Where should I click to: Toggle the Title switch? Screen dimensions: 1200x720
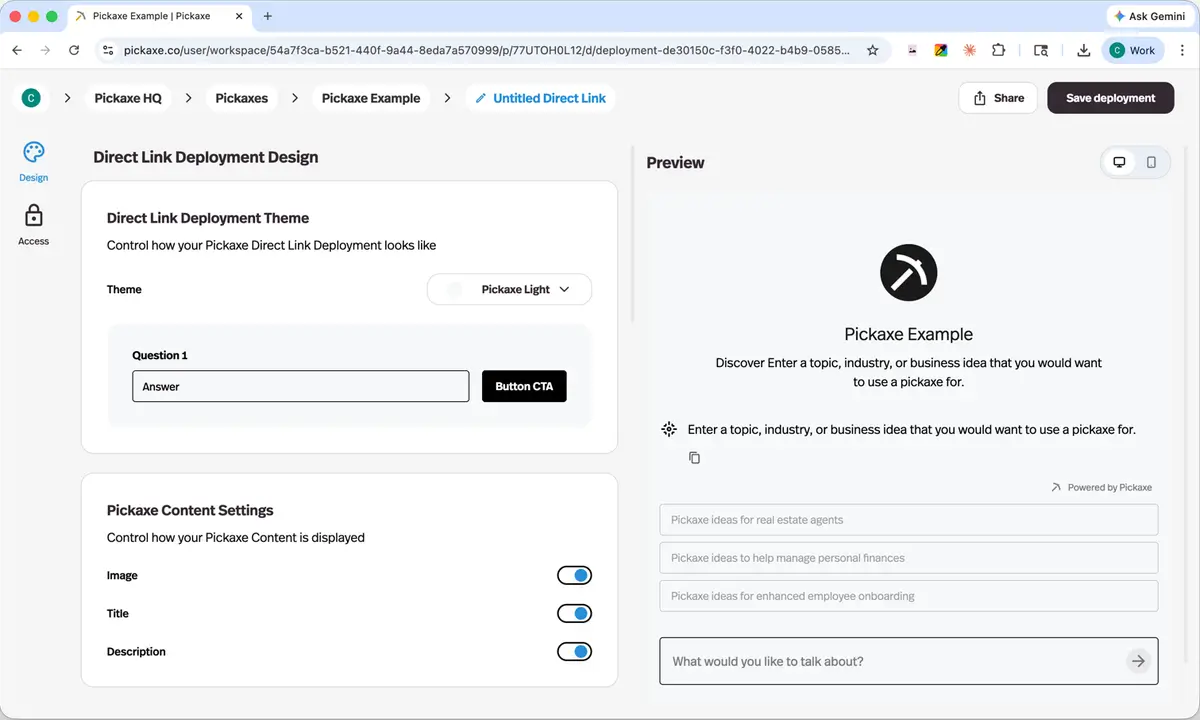tap(574, 613)
